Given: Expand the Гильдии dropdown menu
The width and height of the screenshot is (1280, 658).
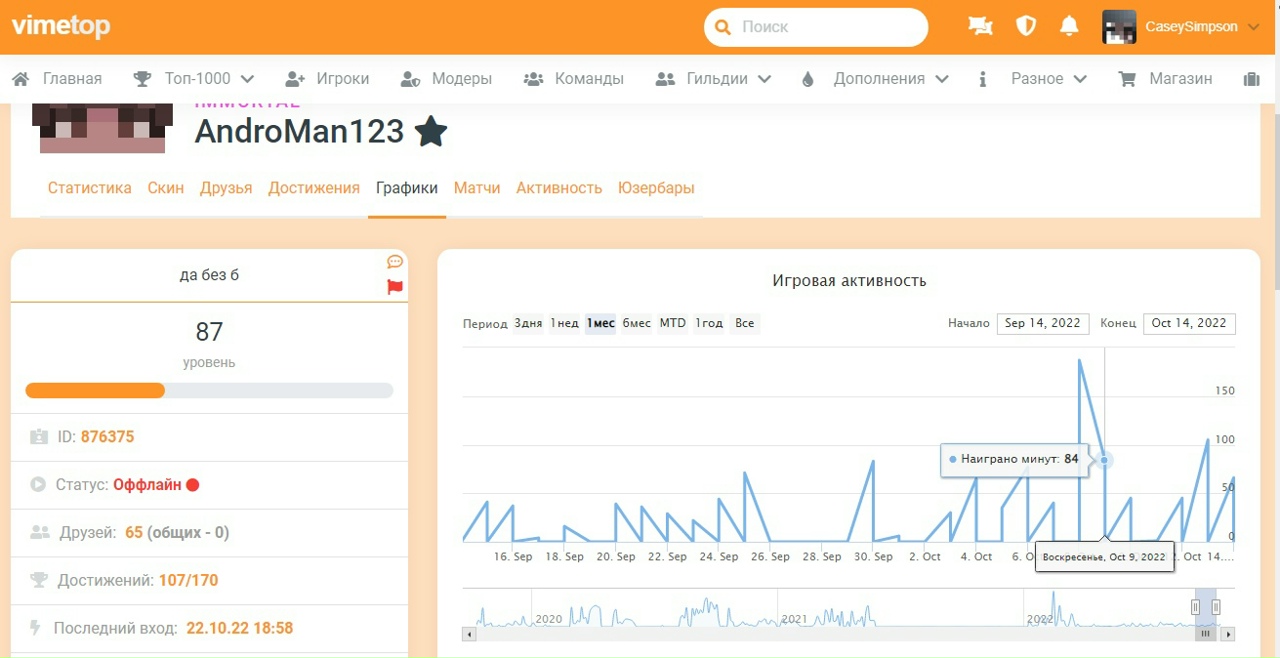Looking at the screenshot, I should coord(713,79).
